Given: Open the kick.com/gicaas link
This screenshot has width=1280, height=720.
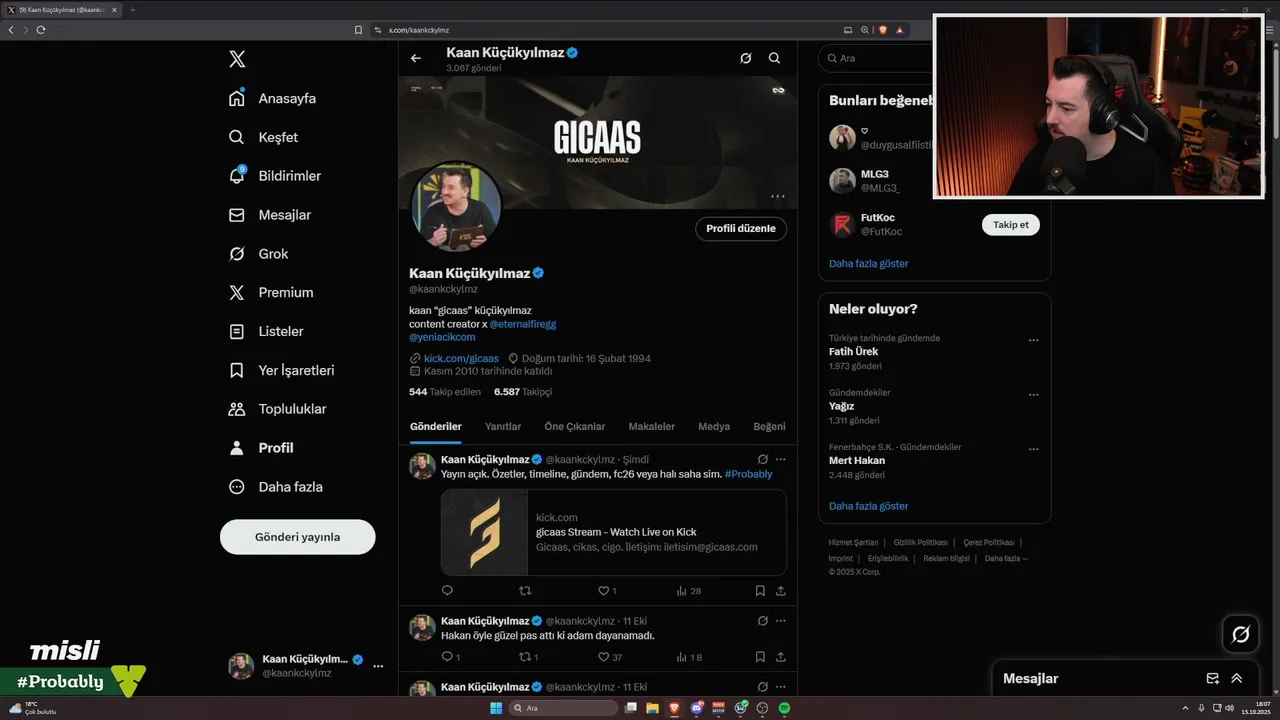Looking at the screenshot, I should tap(461, 358).
